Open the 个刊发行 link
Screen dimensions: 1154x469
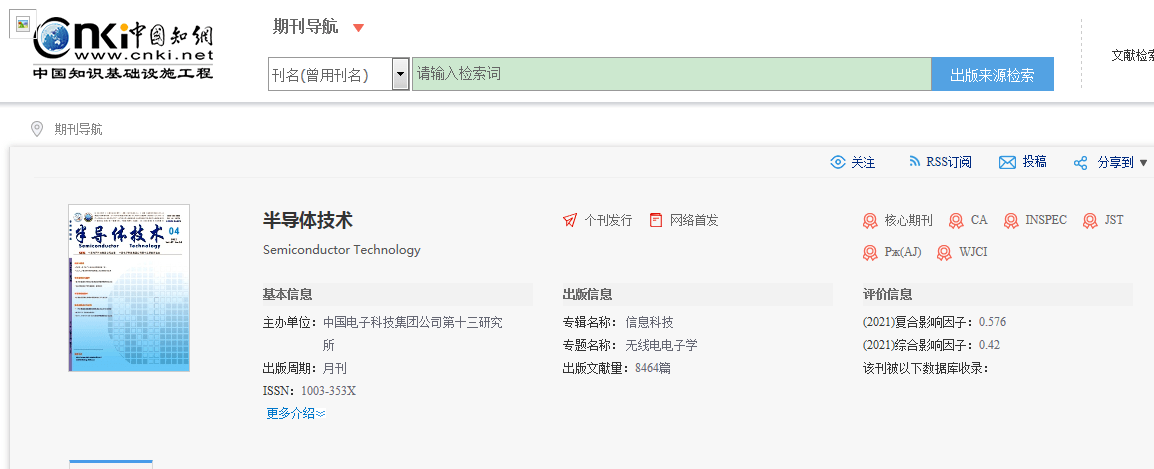[608, 220]
